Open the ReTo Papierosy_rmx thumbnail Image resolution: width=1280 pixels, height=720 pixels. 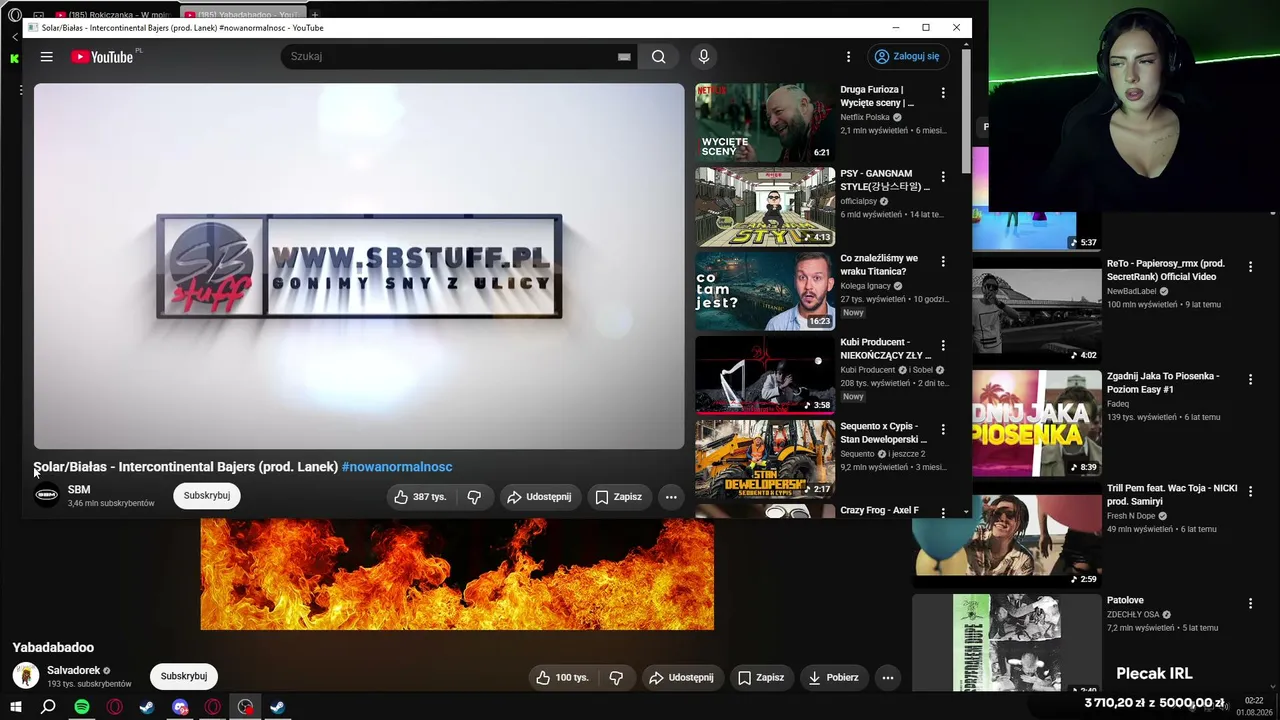(1037, 310)
